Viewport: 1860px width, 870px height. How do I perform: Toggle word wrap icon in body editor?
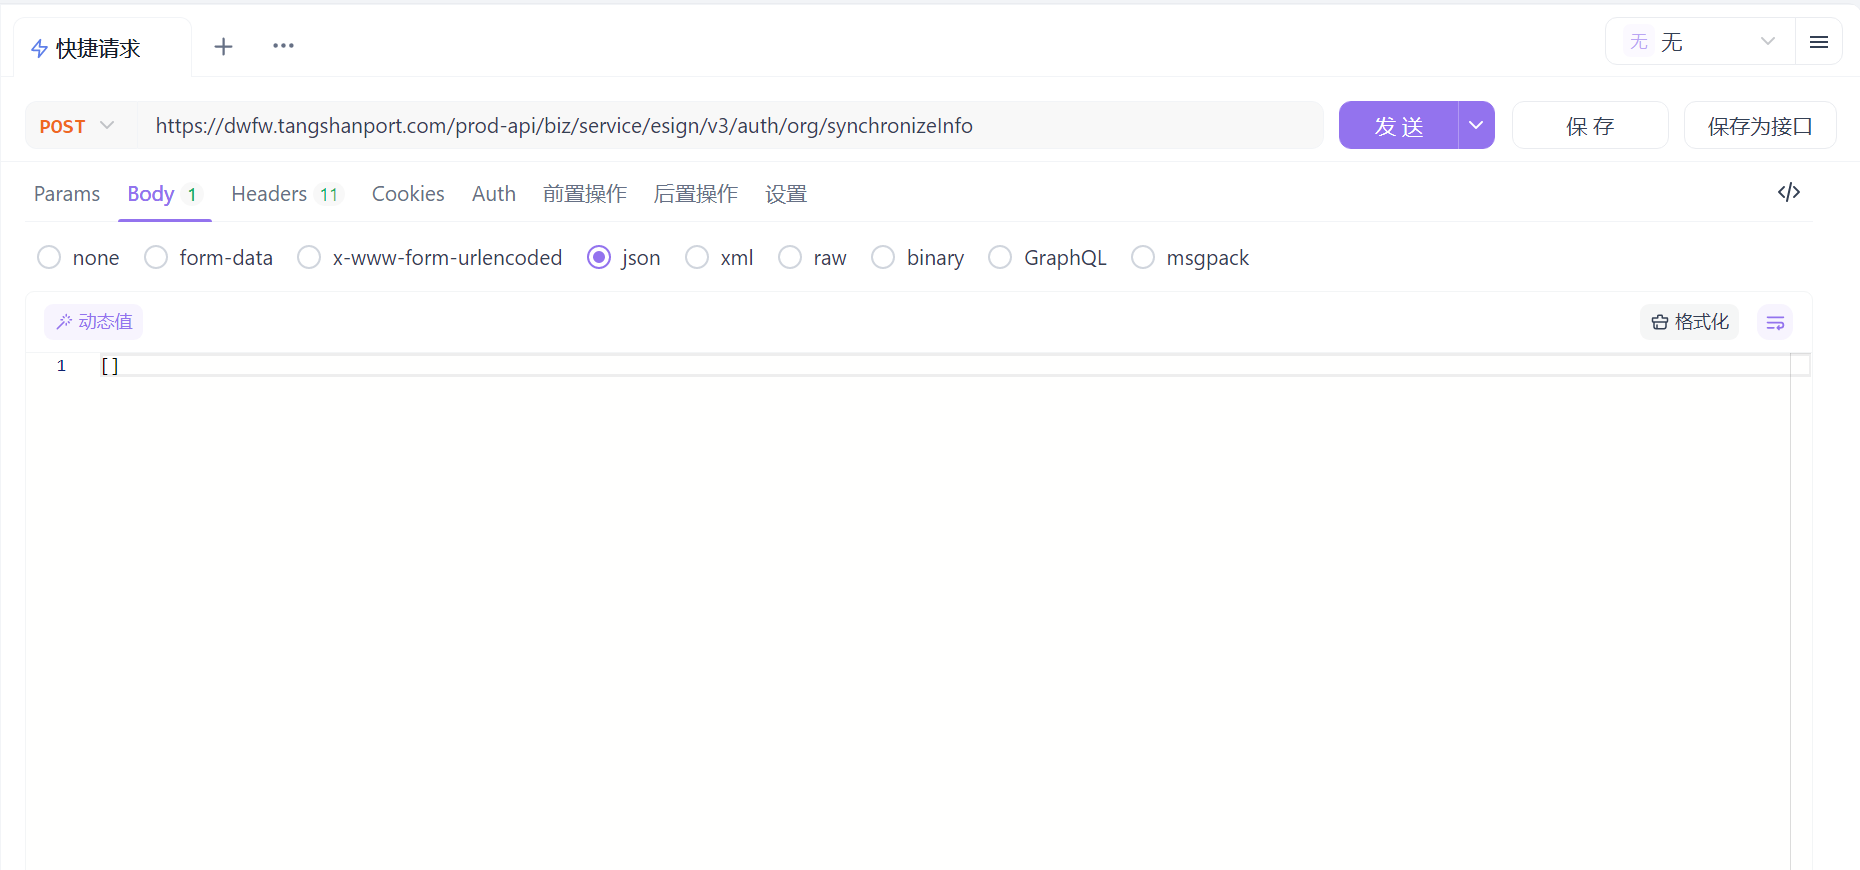1774,322
